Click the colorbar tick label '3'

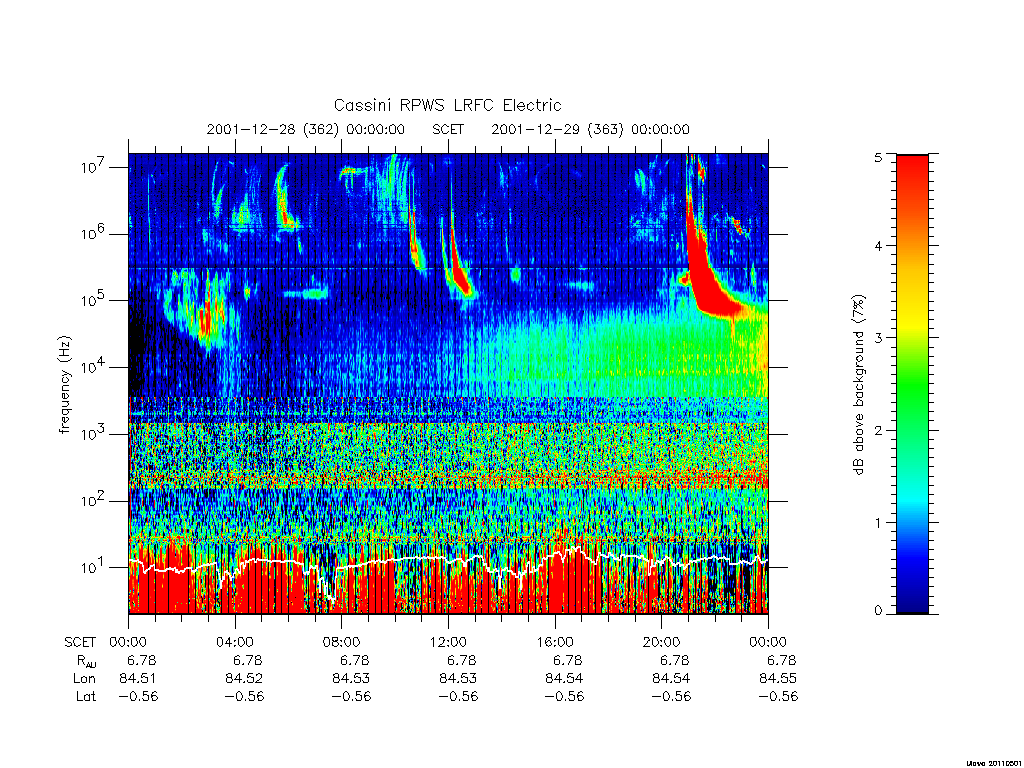pyautogui.click(x=878, y=338)
